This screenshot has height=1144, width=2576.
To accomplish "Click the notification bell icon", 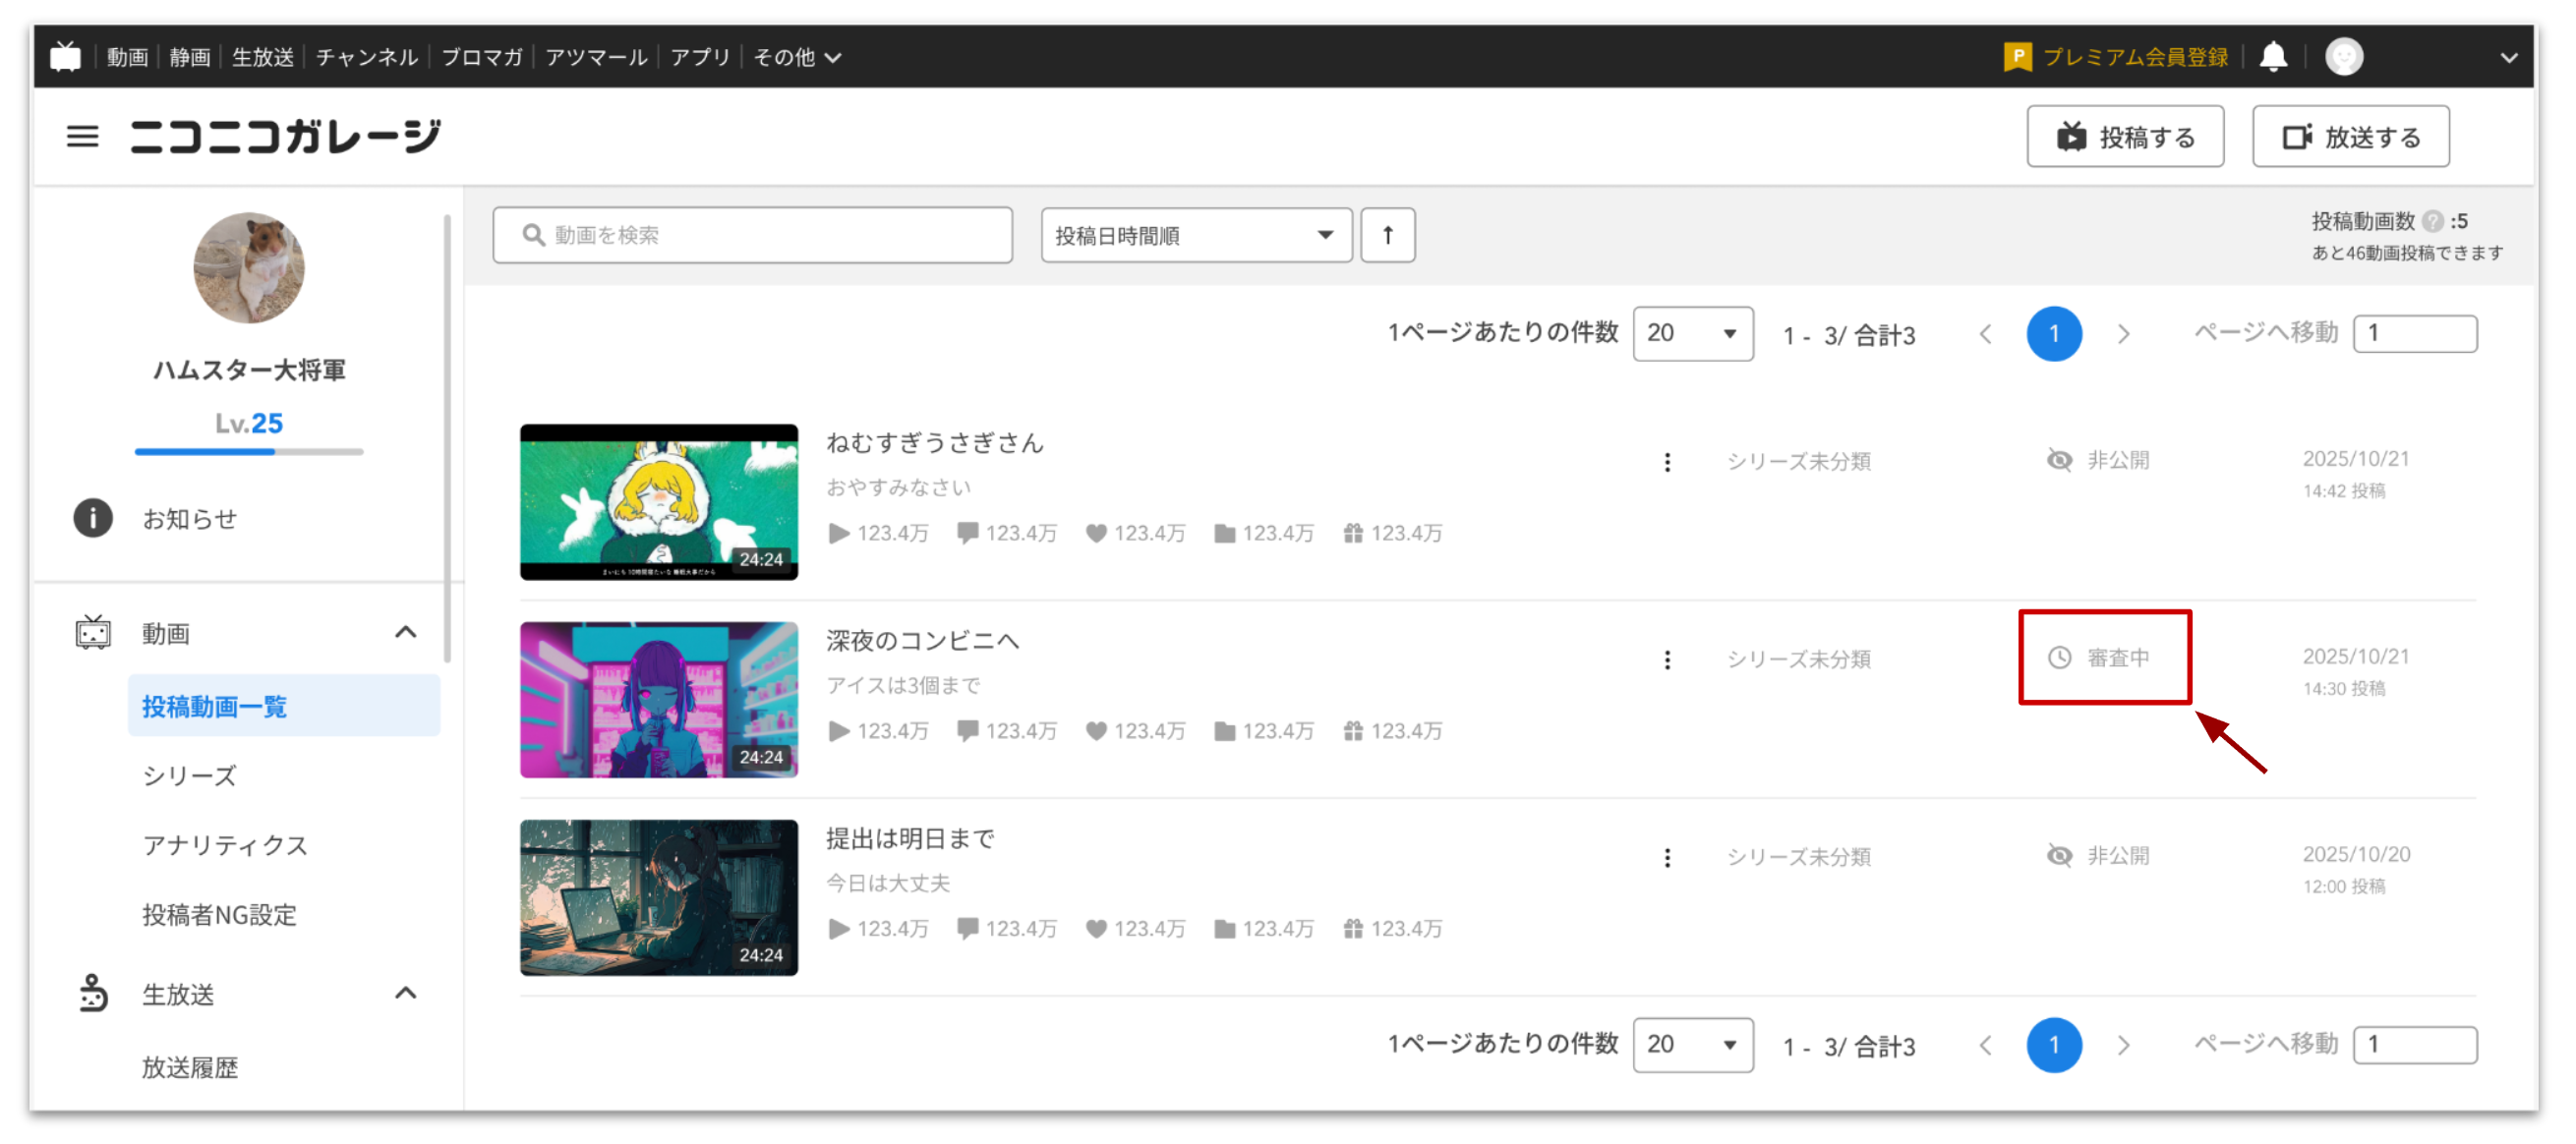I will [2273, 56].
